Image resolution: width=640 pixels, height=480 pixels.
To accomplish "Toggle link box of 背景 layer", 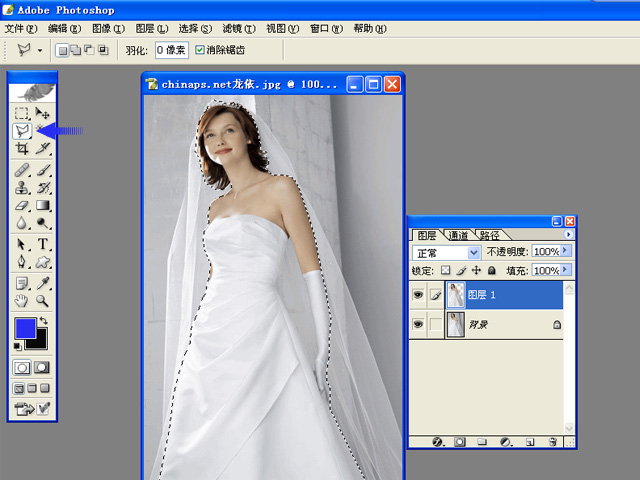I will (436, 324).
